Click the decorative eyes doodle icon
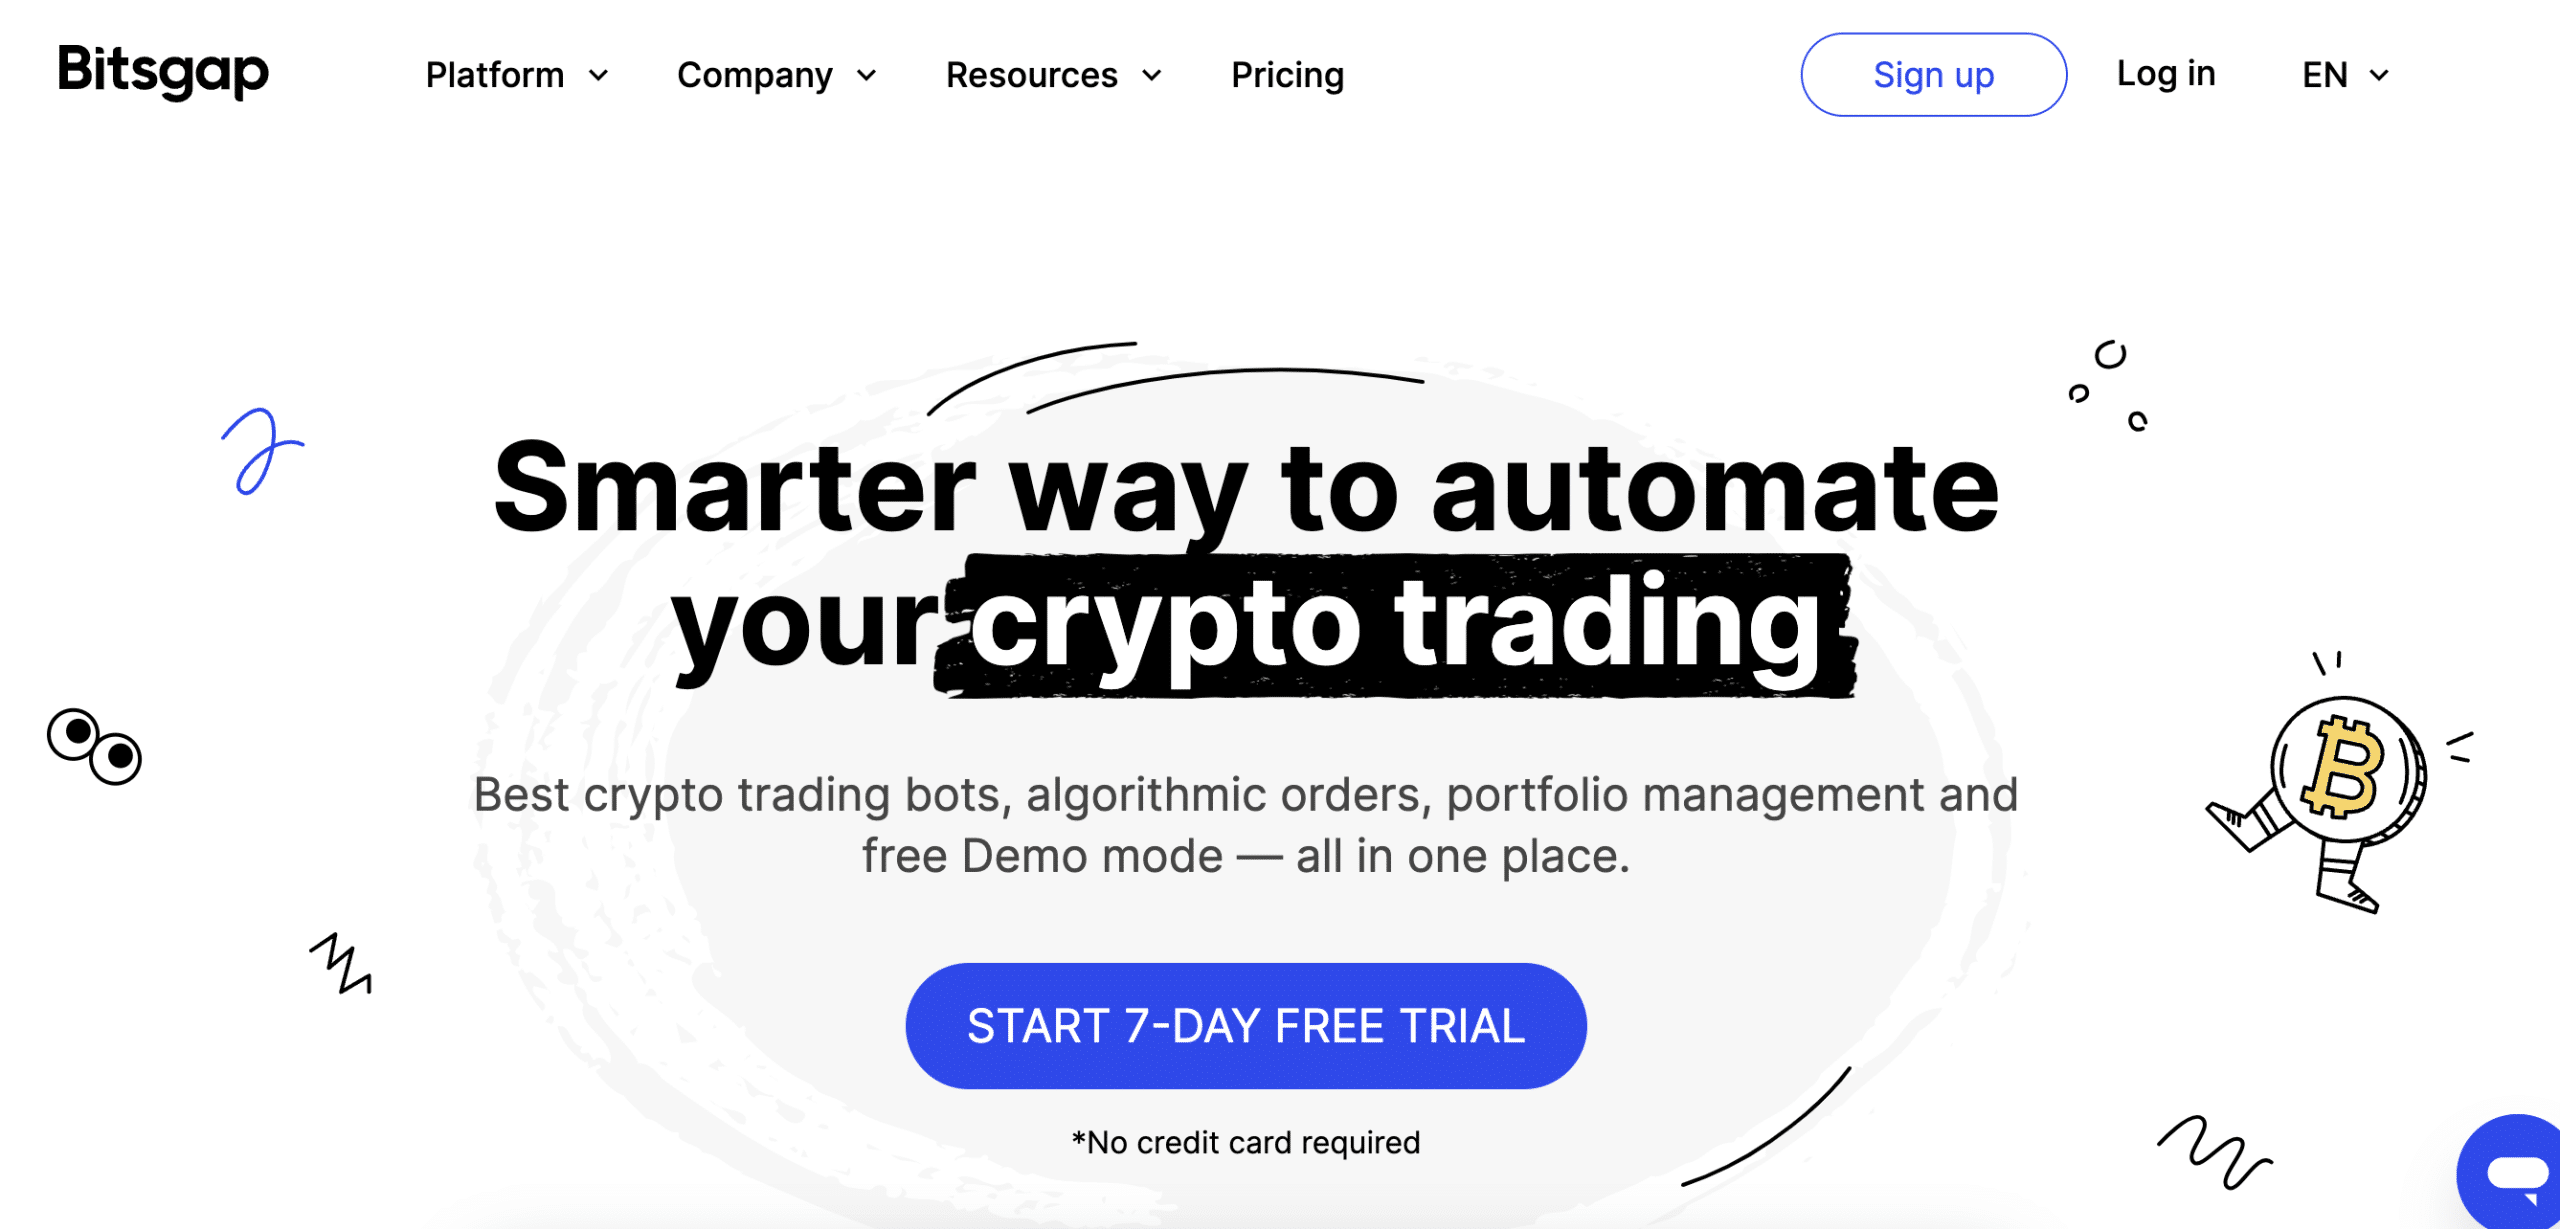This screenshot has height=1229, width=2560. coord(90,741)
